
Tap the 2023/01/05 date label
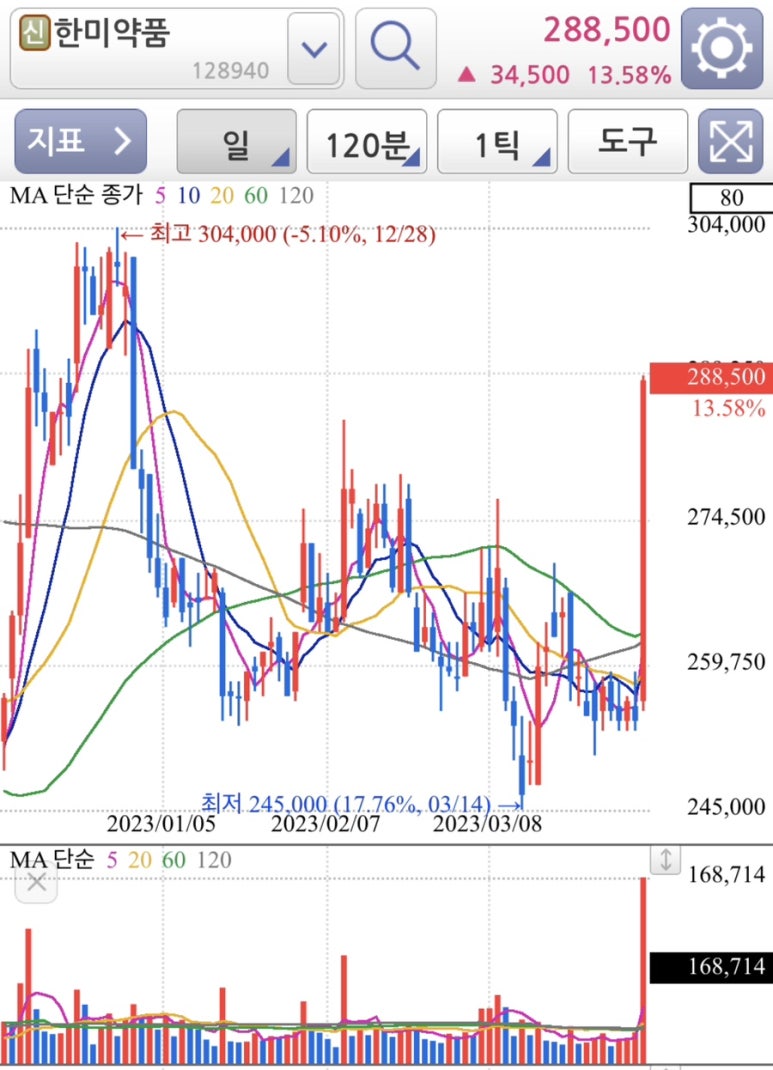161,824
